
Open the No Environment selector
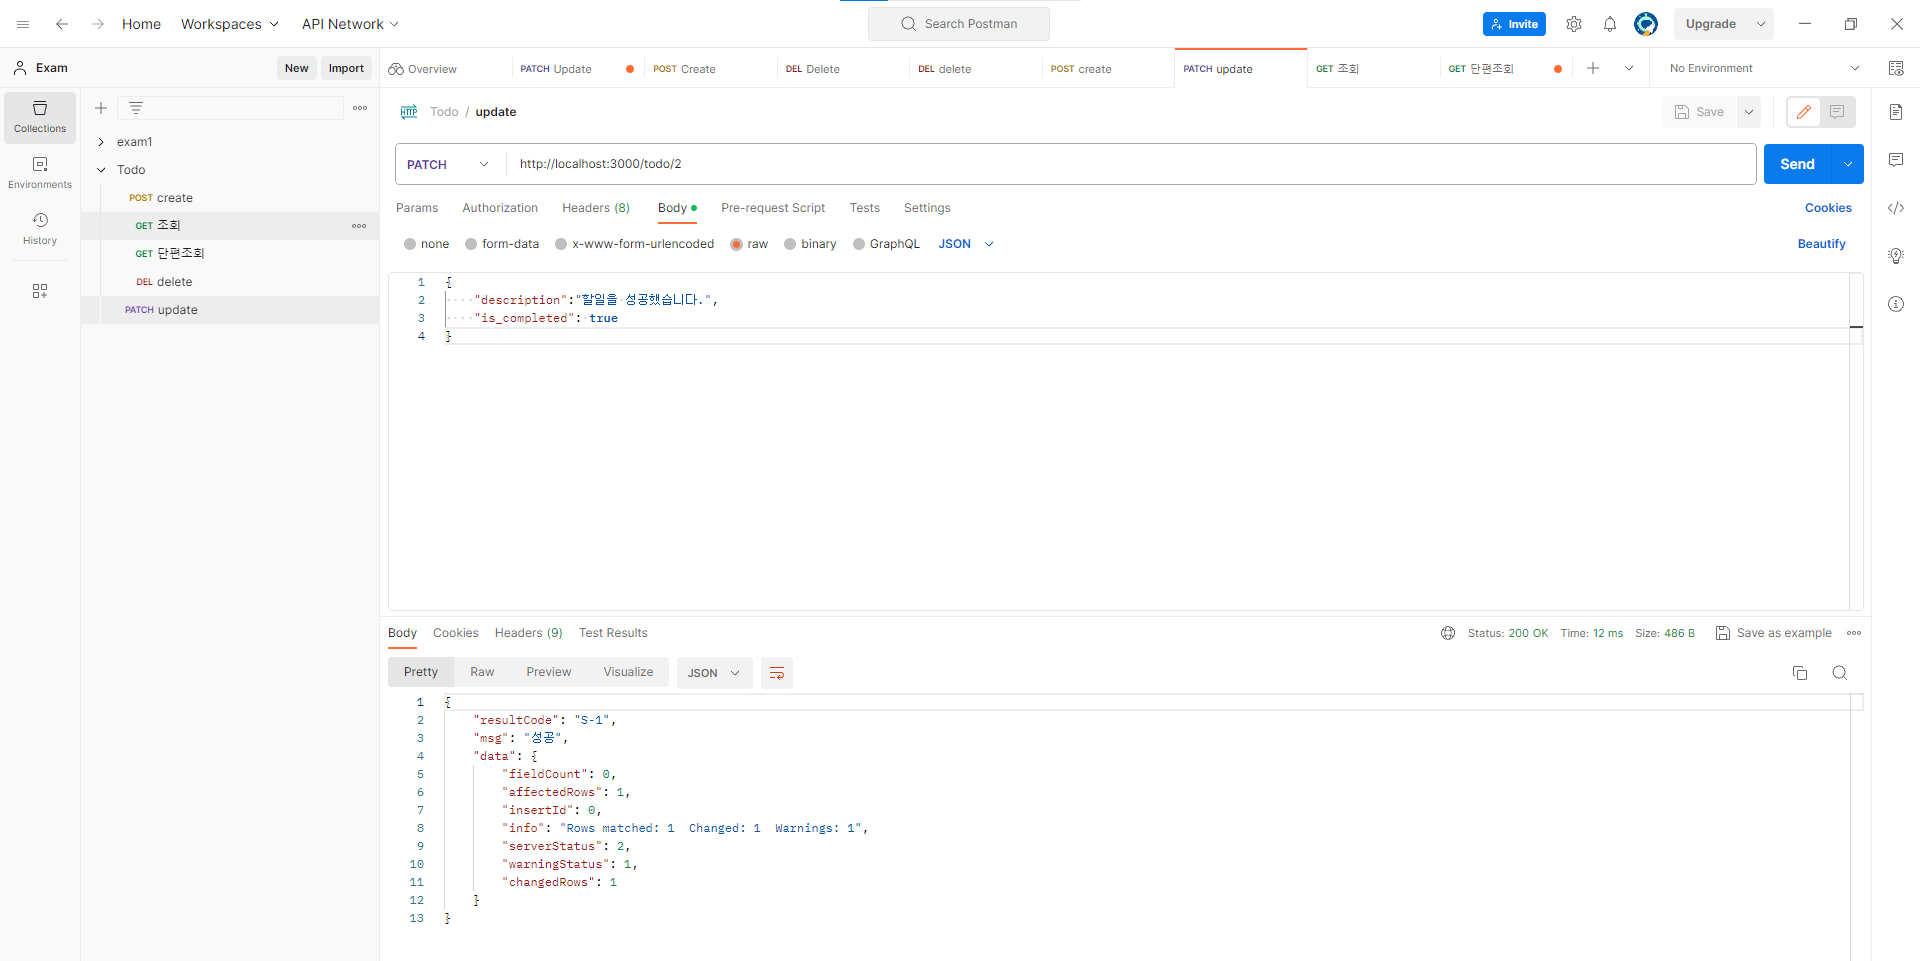coord(1764,68)
